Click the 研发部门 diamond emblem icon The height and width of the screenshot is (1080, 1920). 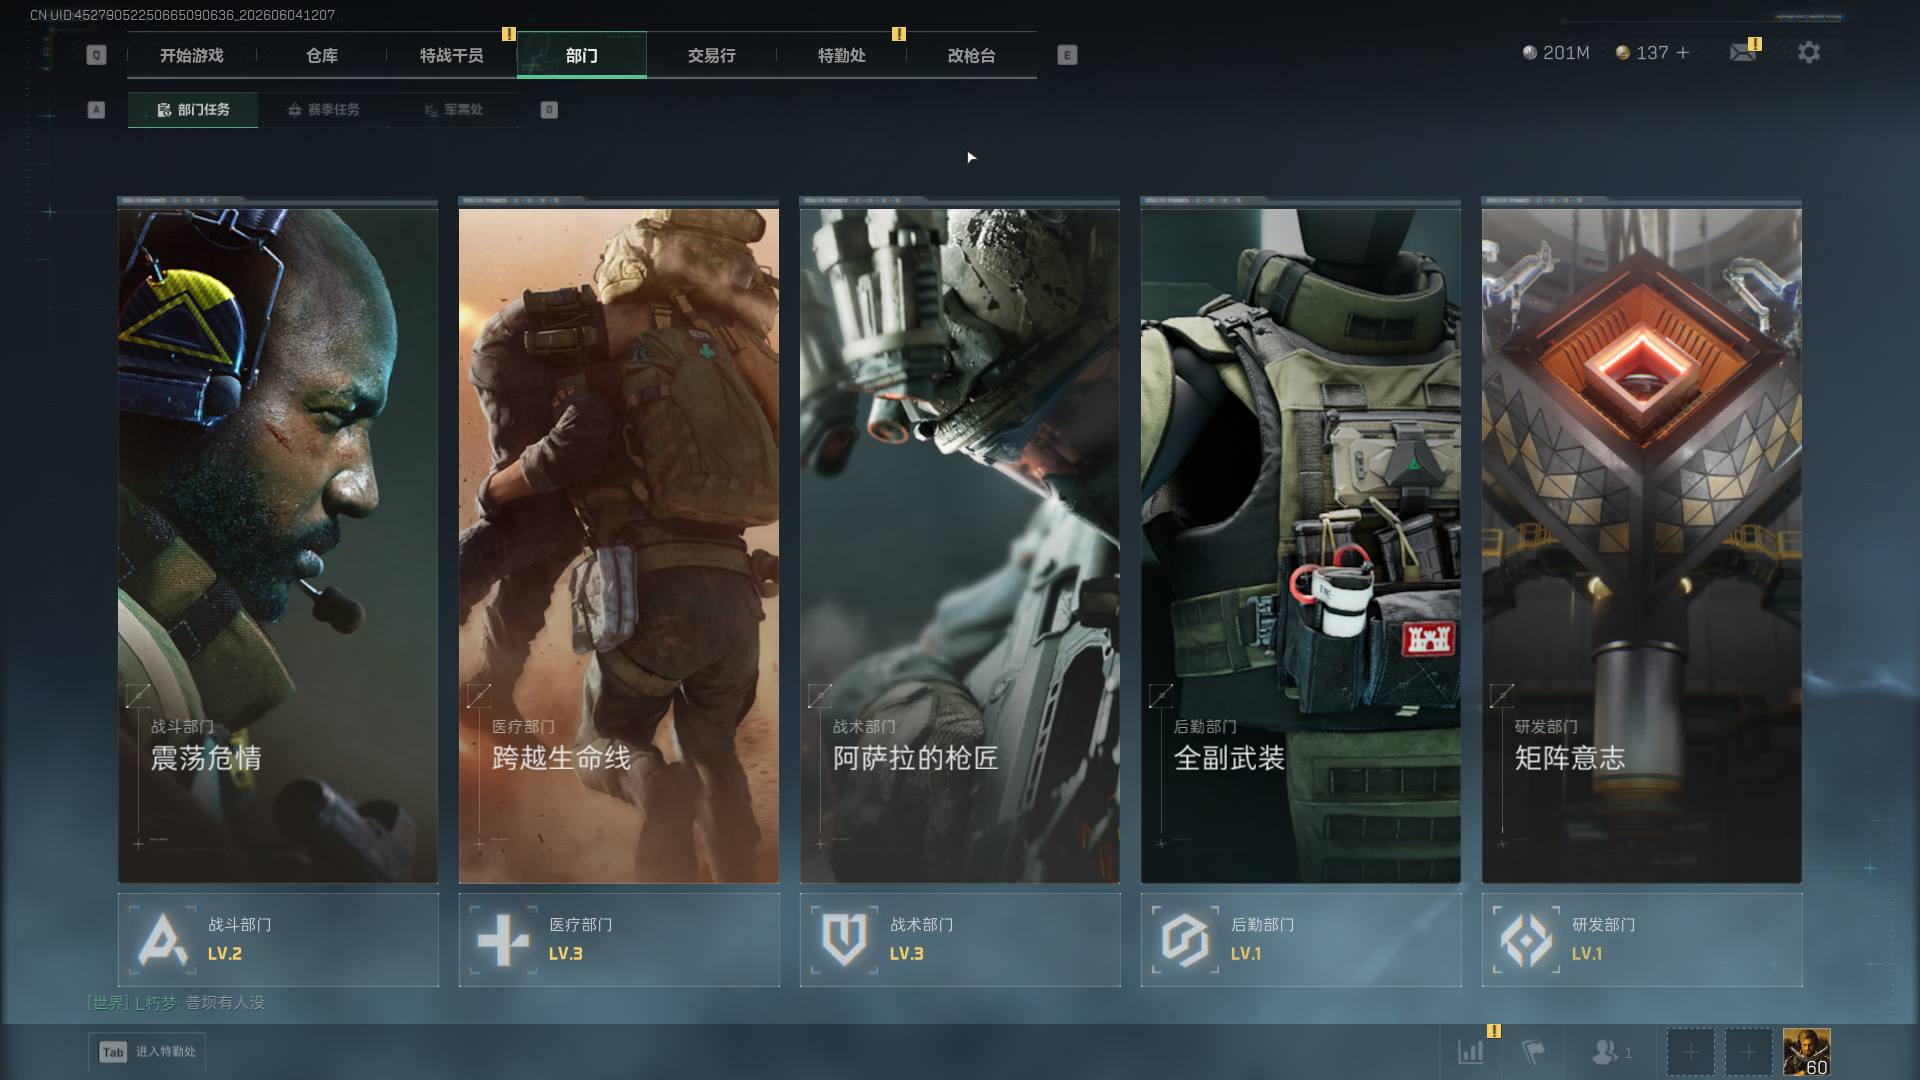tap(1526, 940)
